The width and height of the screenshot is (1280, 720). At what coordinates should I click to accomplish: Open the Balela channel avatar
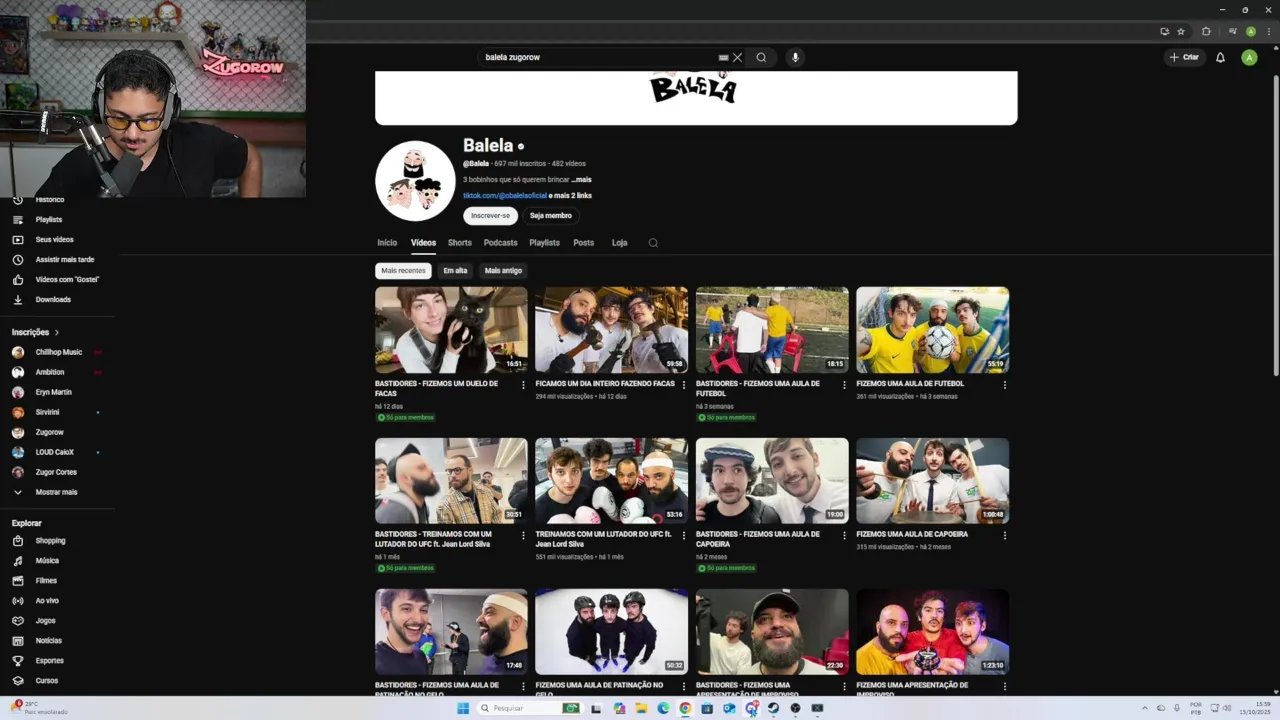(415, 181)
